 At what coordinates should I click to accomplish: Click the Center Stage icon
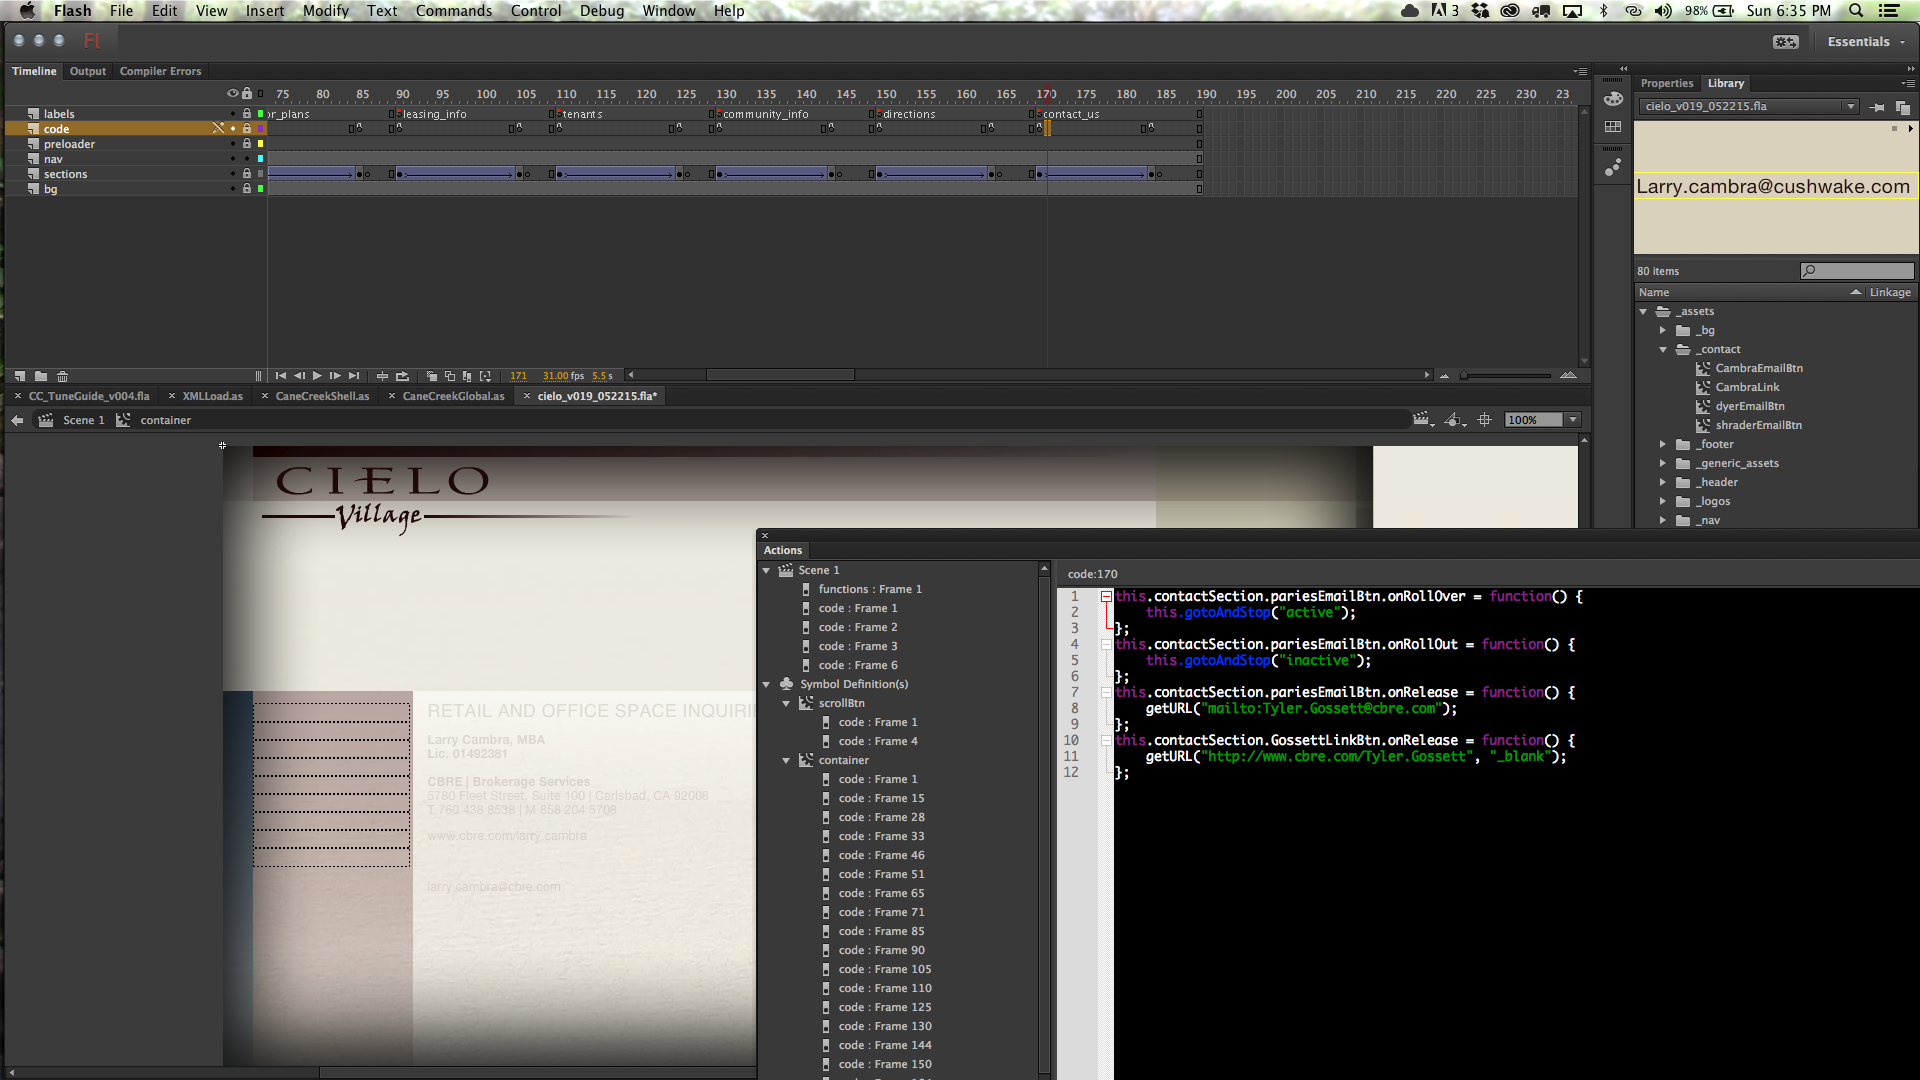click(1485, 420)
